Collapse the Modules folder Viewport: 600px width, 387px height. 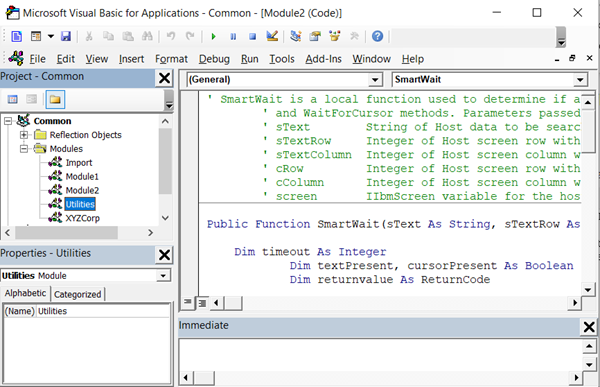tap(24, 149)
